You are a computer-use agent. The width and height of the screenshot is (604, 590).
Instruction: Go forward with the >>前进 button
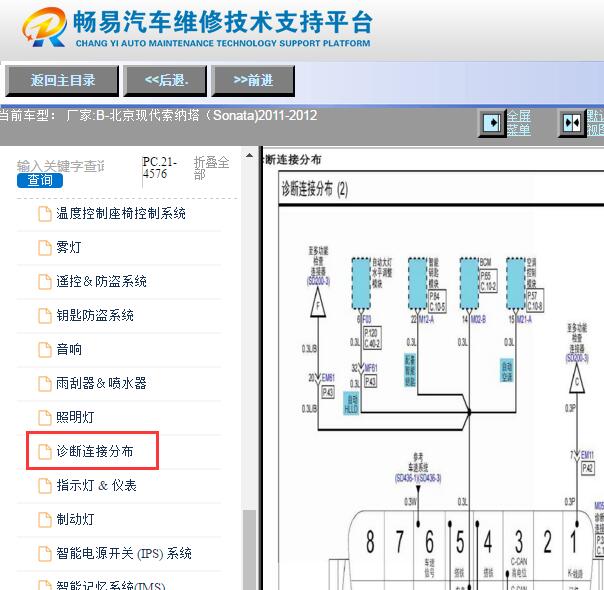tap(253, 80)
